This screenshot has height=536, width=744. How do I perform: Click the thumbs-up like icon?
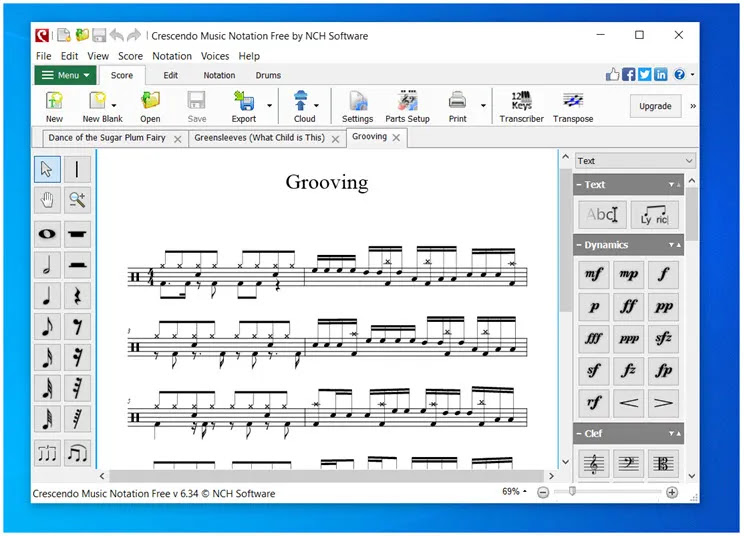coord(613,74)
